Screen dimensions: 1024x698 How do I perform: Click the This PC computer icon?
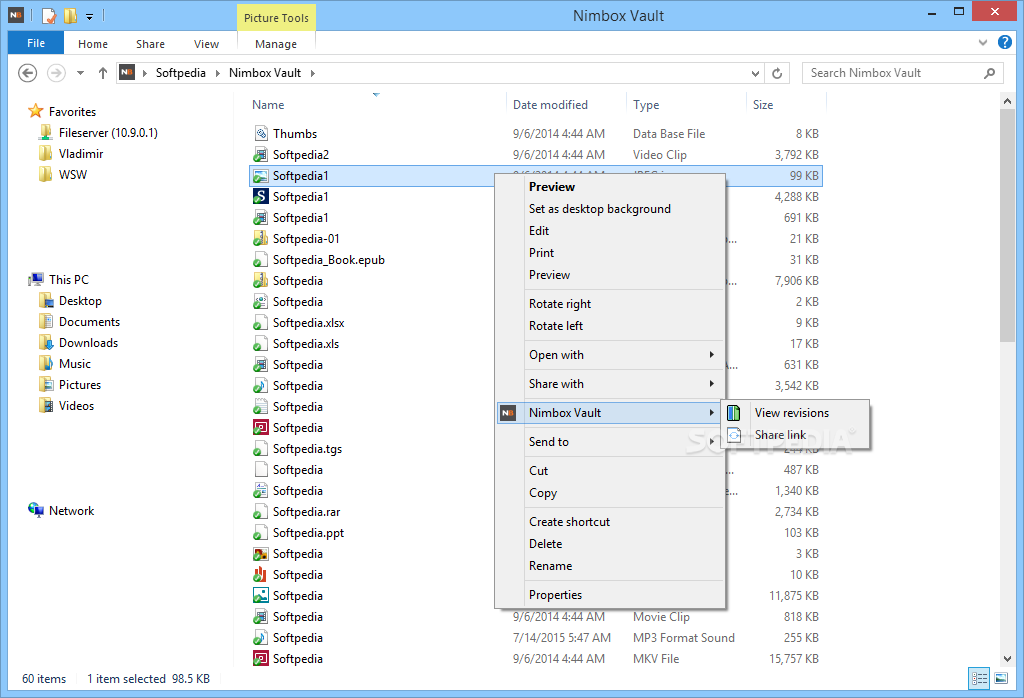pyautogui.click(x=36, y=279)
